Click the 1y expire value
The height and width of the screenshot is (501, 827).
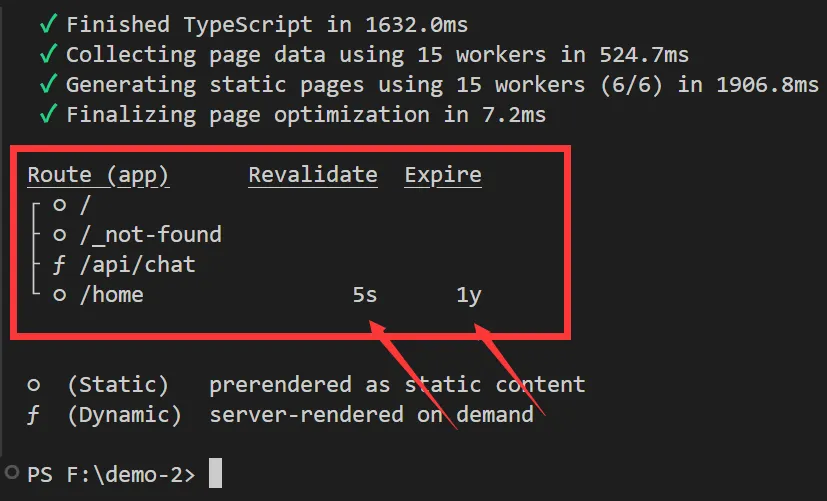point(469,295)
